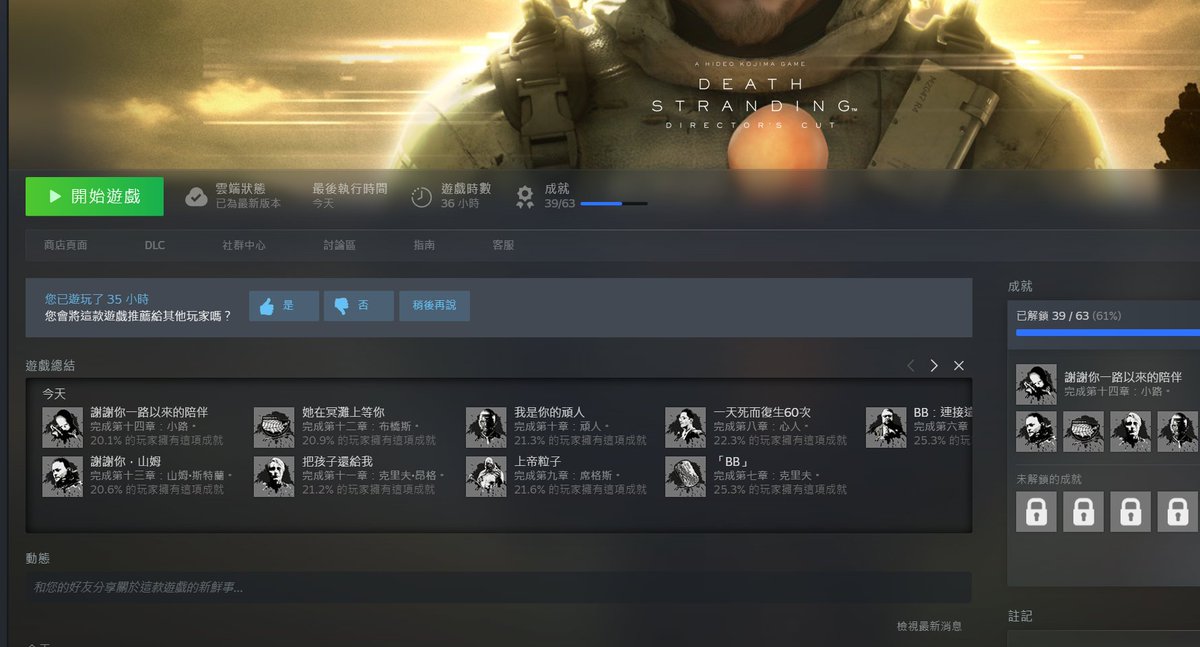
Task: Click the 上帝粒子 achievement icon
Action: click(486, 476)
